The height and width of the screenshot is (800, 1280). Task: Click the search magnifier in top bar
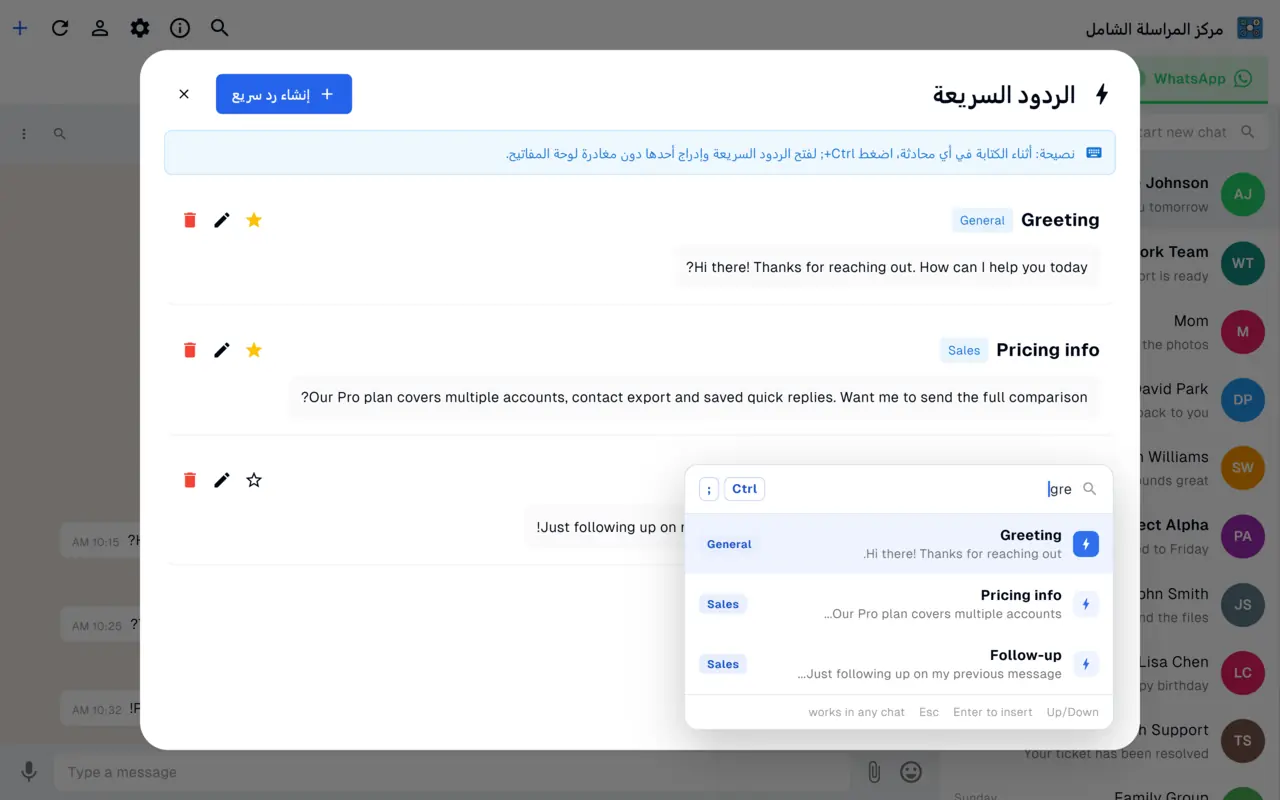(x=220, y=28)
